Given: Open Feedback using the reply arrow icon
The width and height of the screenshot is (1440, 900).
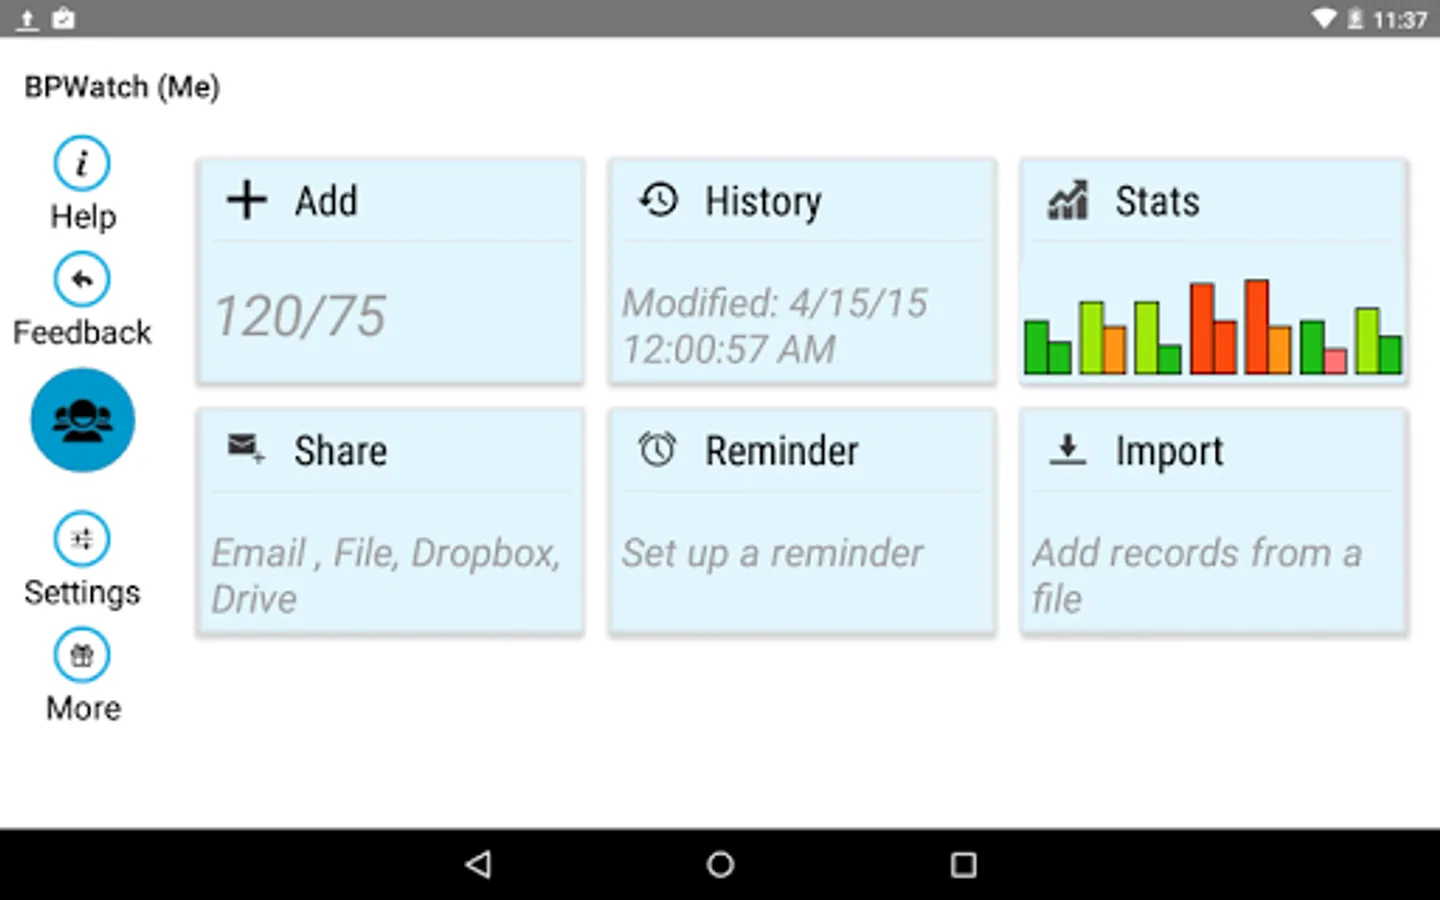Looking at the screenshot, I should 82,279.
